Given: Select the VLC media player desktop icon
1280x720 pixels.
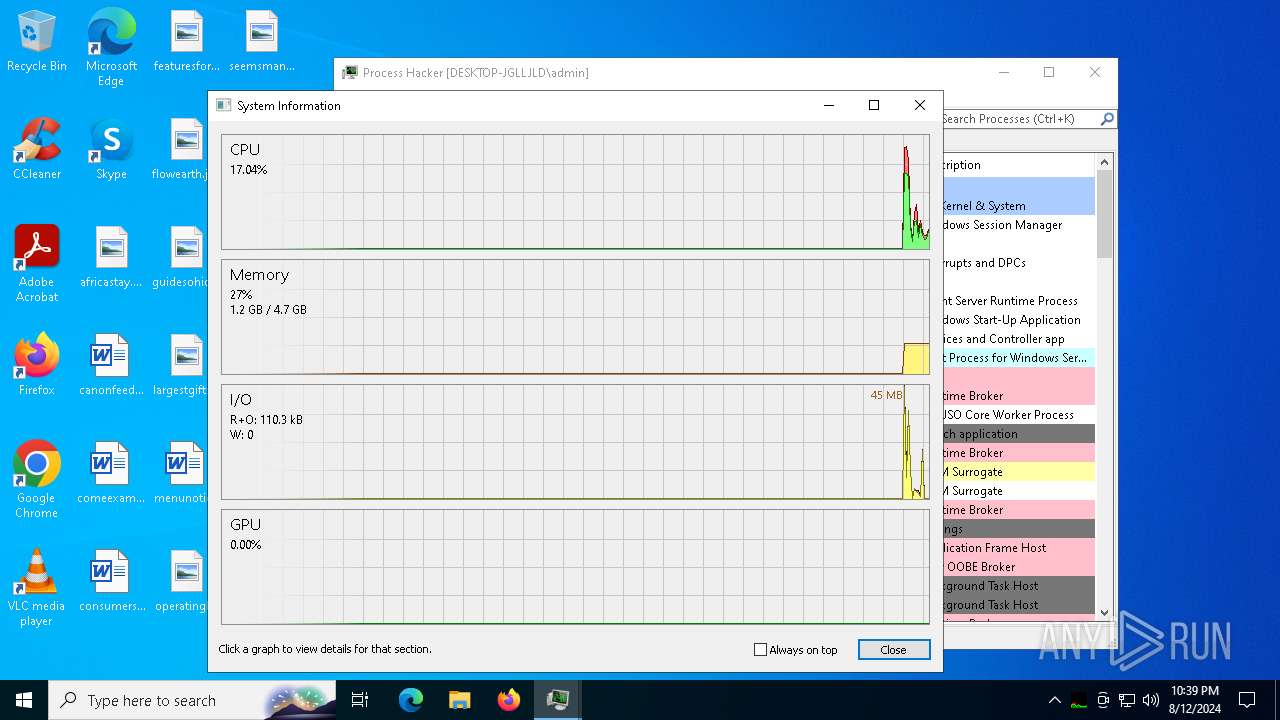Looking at the screenshot, I should coord(37,587).
